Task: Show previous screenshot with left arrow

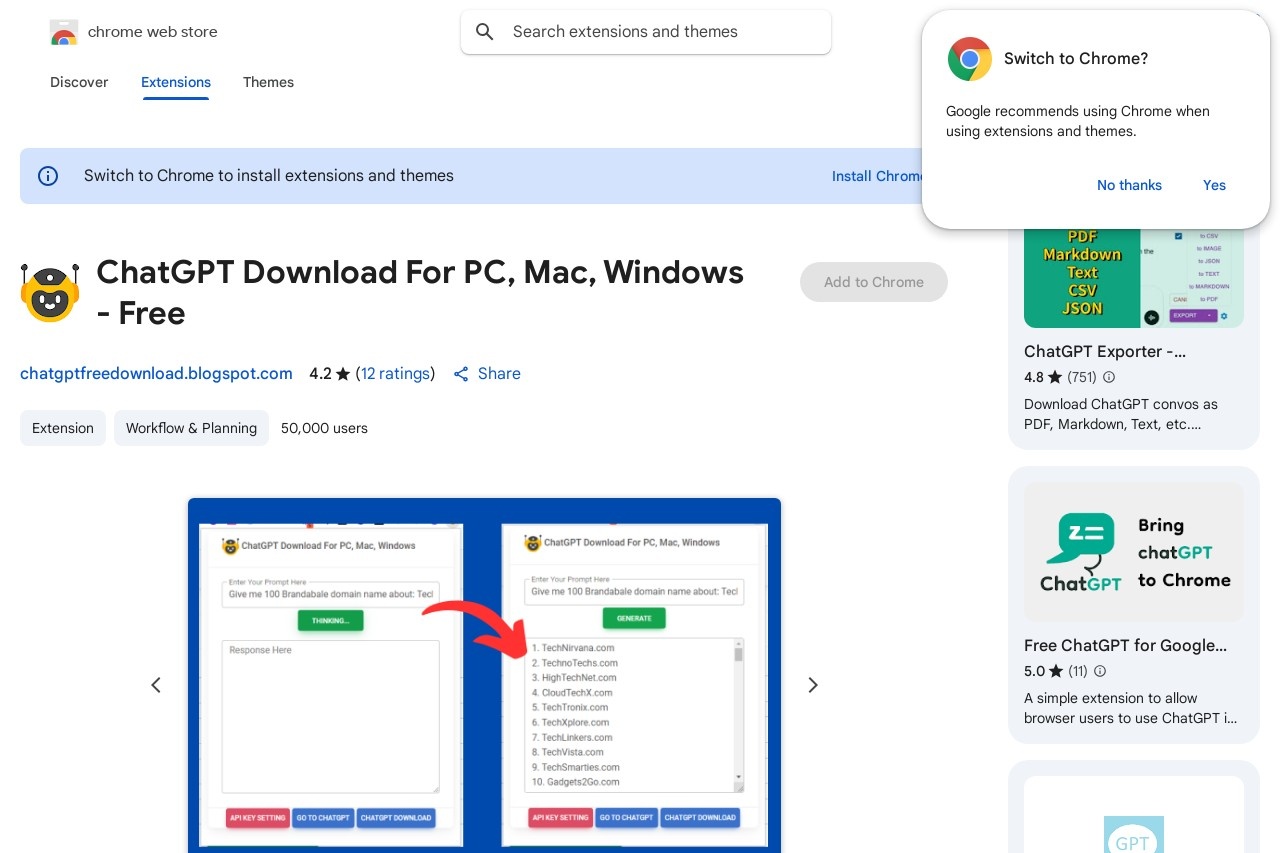Action: 156,685
